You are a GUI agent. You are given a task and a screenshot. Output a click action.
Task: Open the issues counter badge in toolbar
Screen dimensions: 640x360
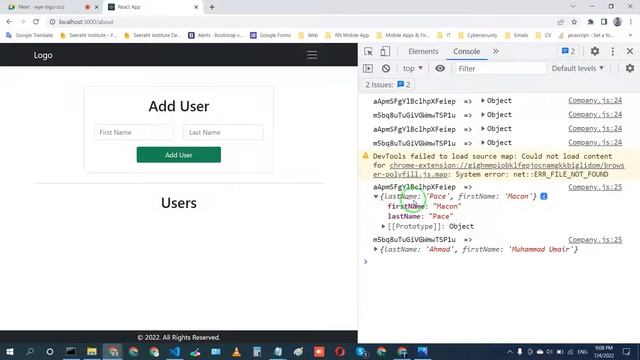point(568,51)
